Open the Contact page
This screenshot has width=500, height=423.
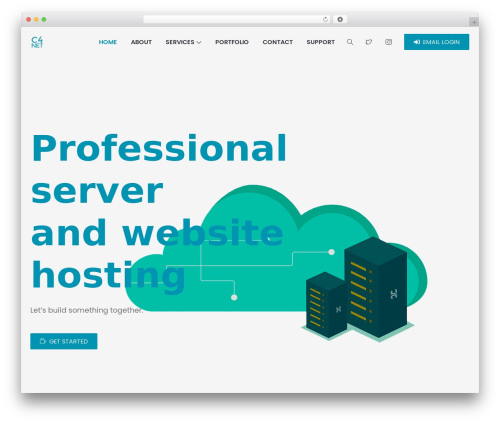[278, 42]
